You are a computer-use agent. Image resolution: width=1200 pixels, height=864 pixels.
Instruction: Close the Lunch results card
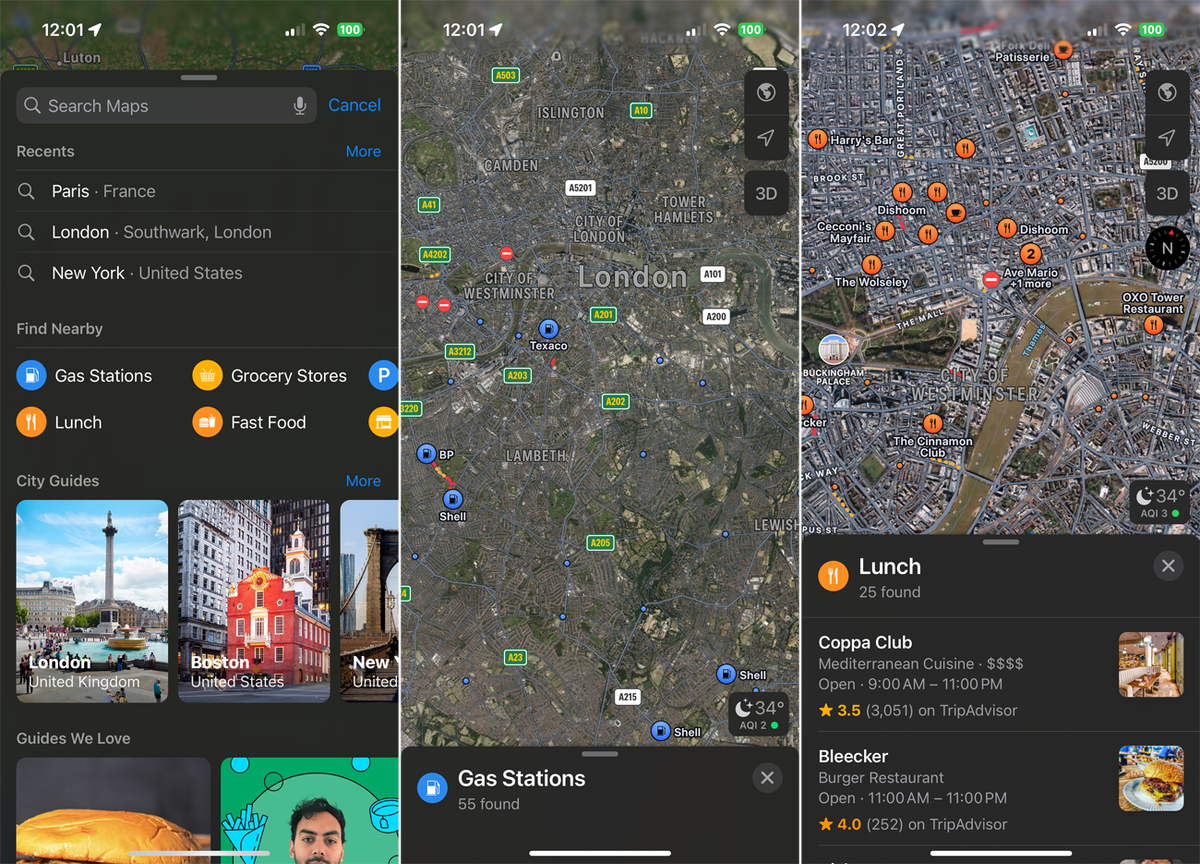tap(1168, 566)
